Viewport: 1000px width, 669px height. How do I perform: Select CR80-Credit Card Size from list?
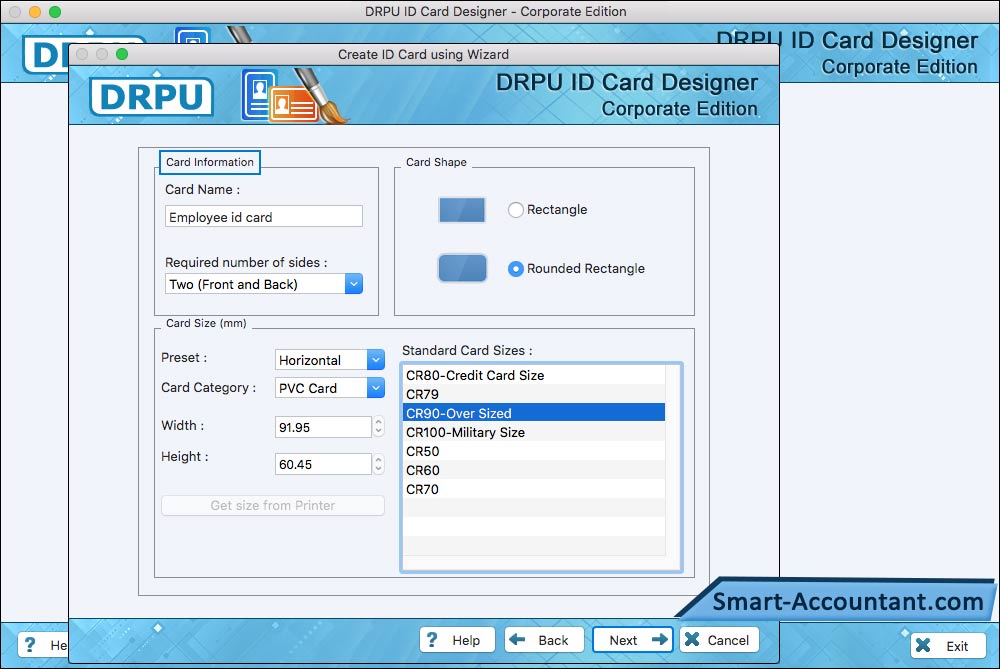(534, 375)
